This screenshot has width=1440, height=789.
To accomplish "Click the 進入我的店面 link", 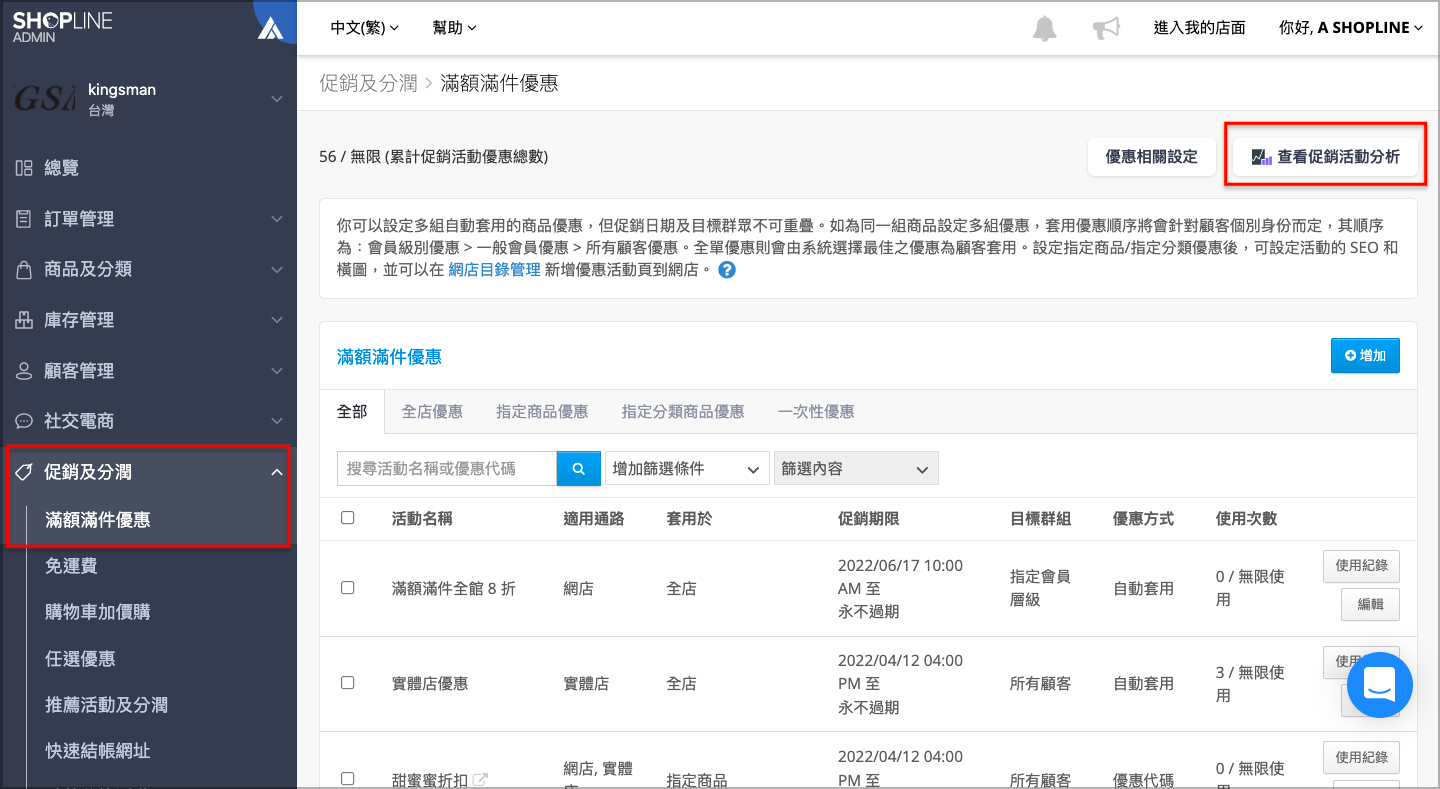I will (1199, 28).
